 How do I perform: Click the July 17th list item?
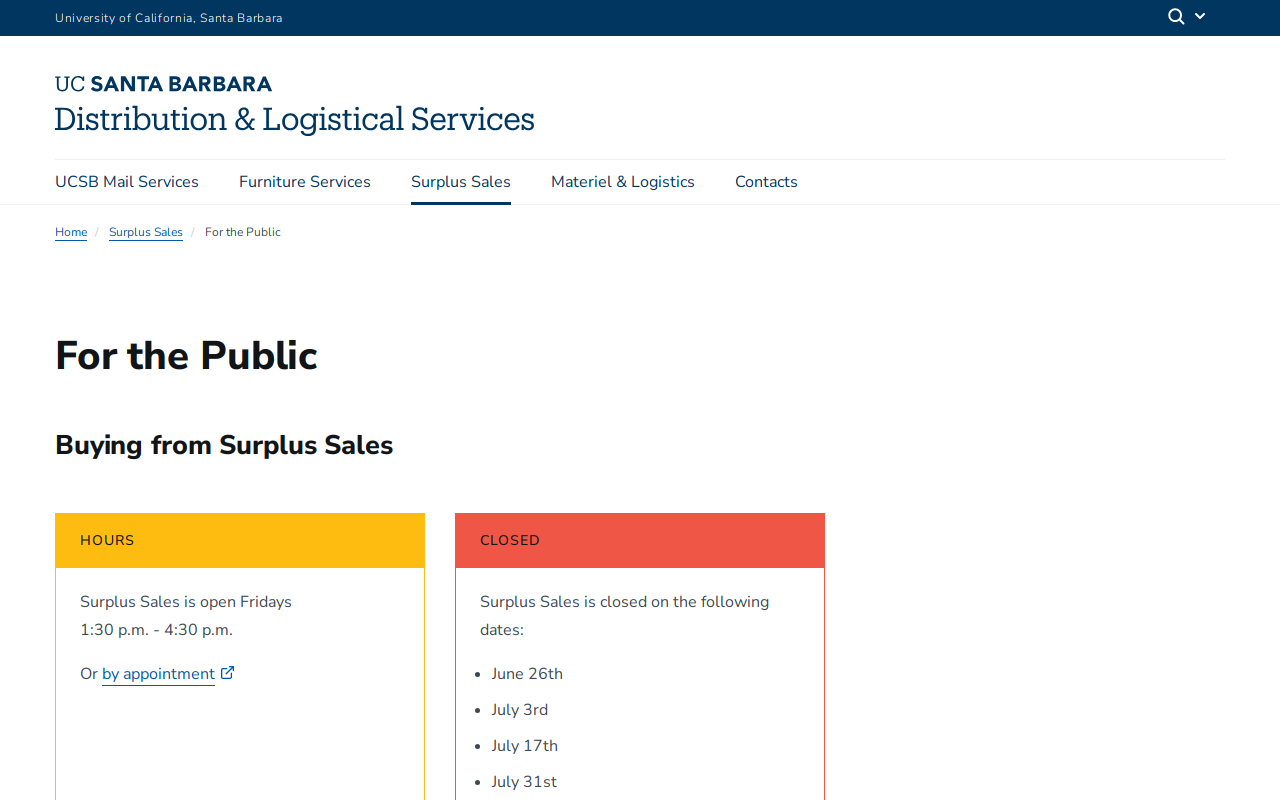click(x=525, y=746)
